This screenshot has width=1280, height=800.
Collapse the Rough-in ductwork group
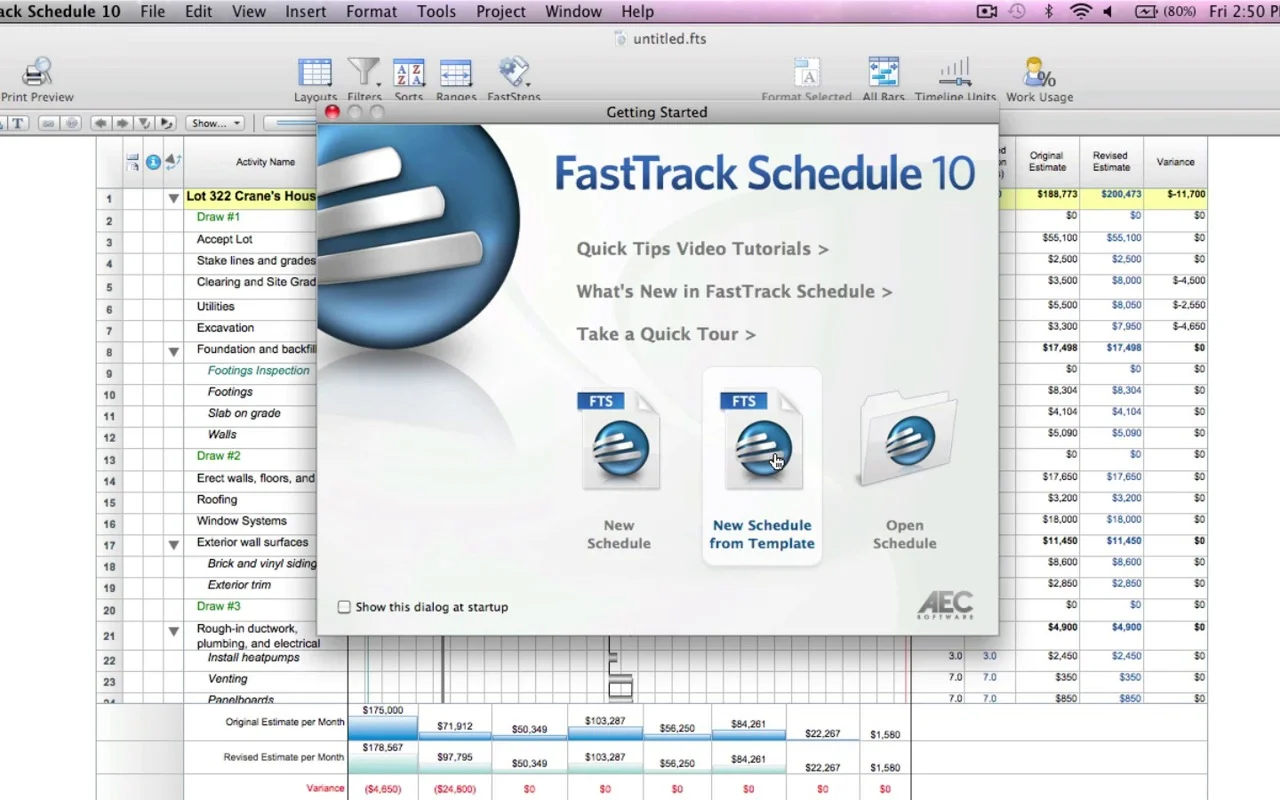click(174, 631)
